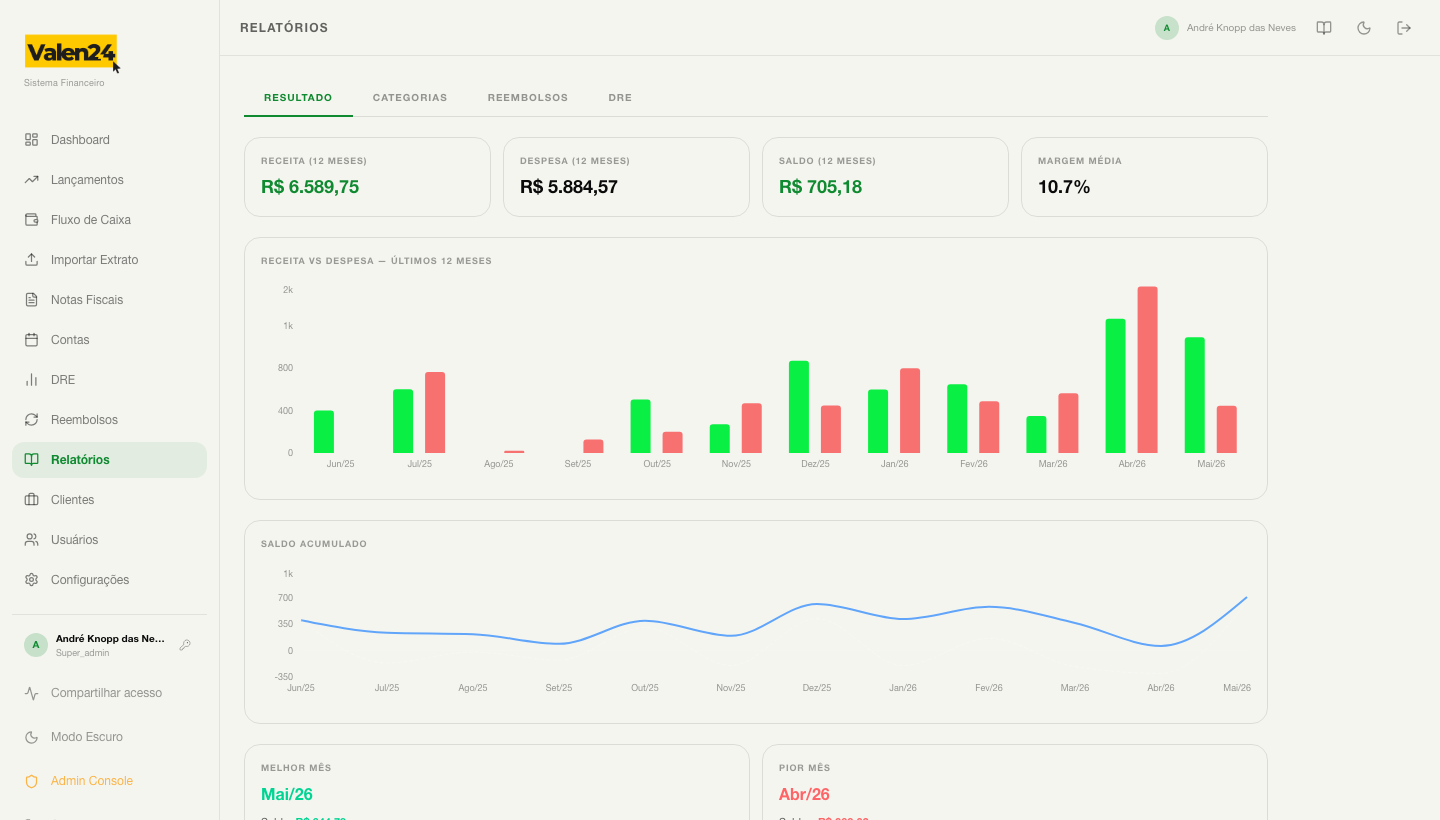1440x820 pixels.
Task: Open Configurações settings item
Action: pyautogui.click(x=109, y=580)
